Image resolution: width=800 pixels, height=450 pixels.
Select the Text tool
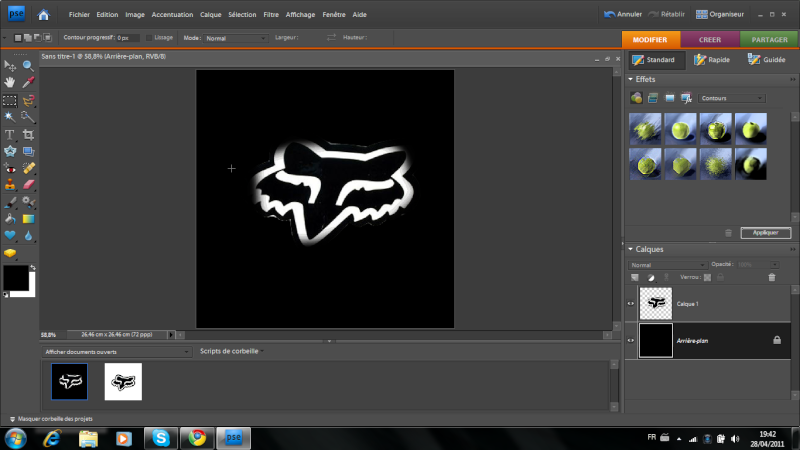(10, 135)
